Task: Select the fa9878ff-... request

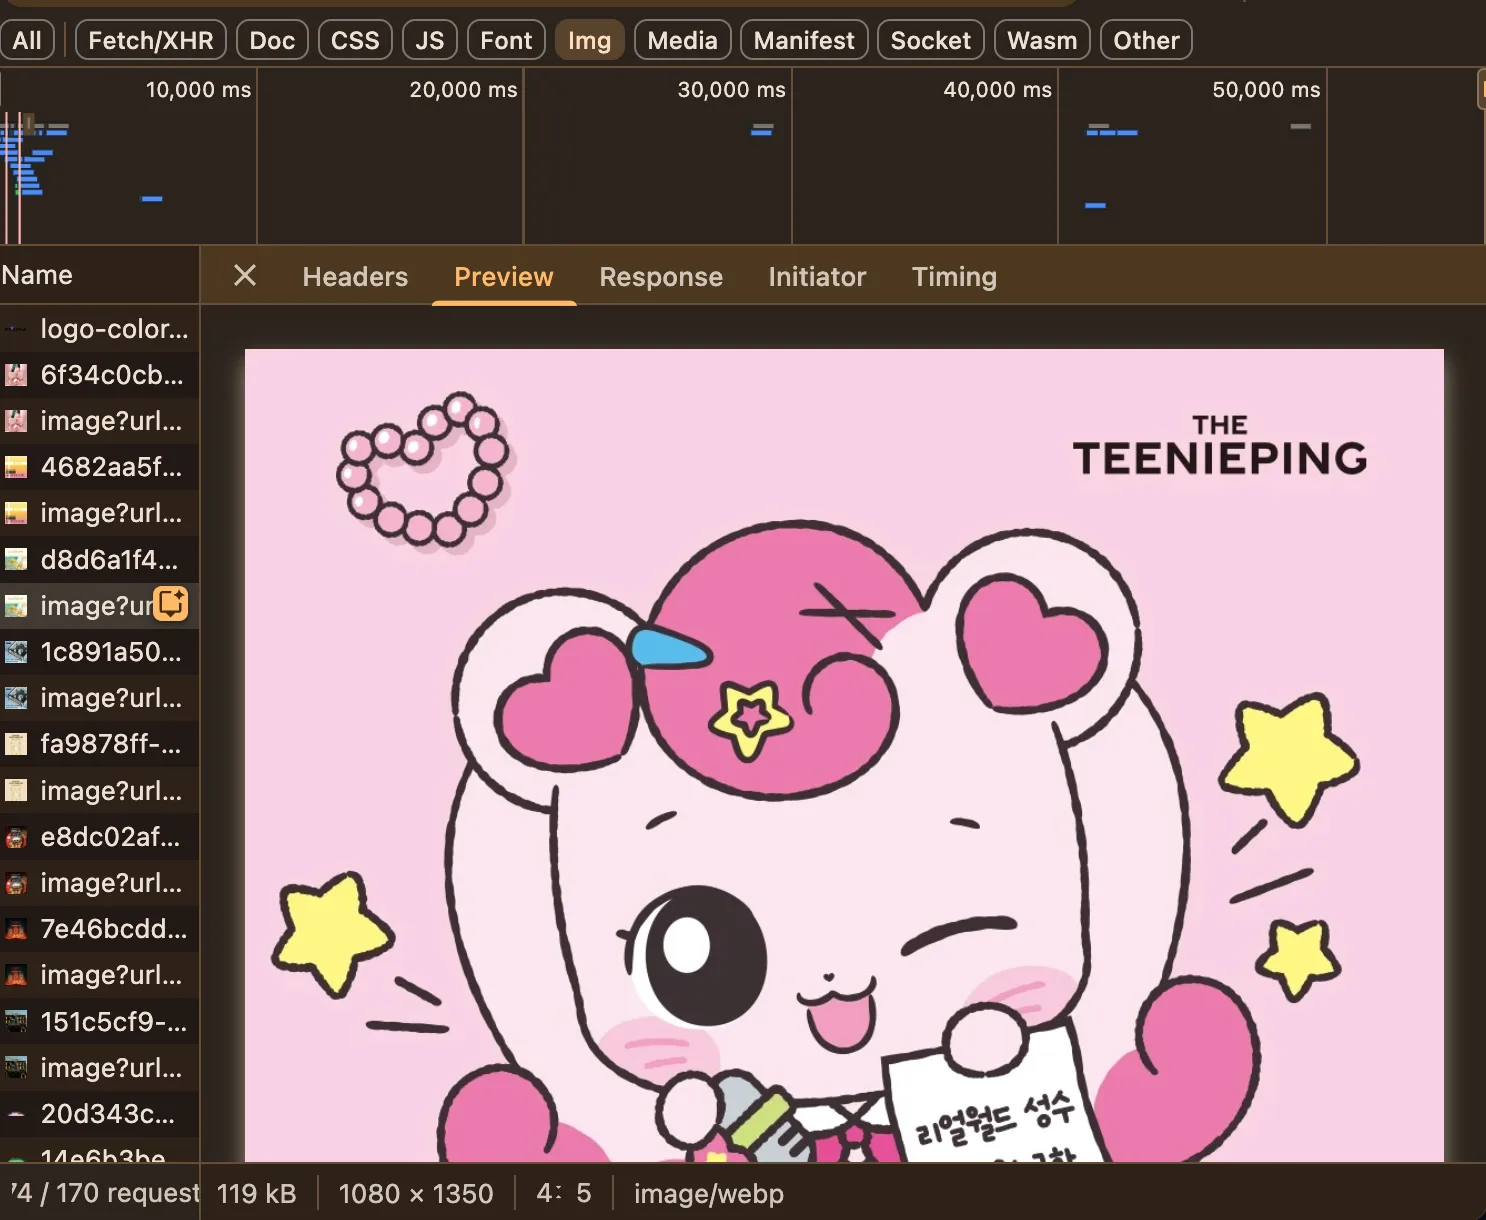Action: [x=100, y=744]
